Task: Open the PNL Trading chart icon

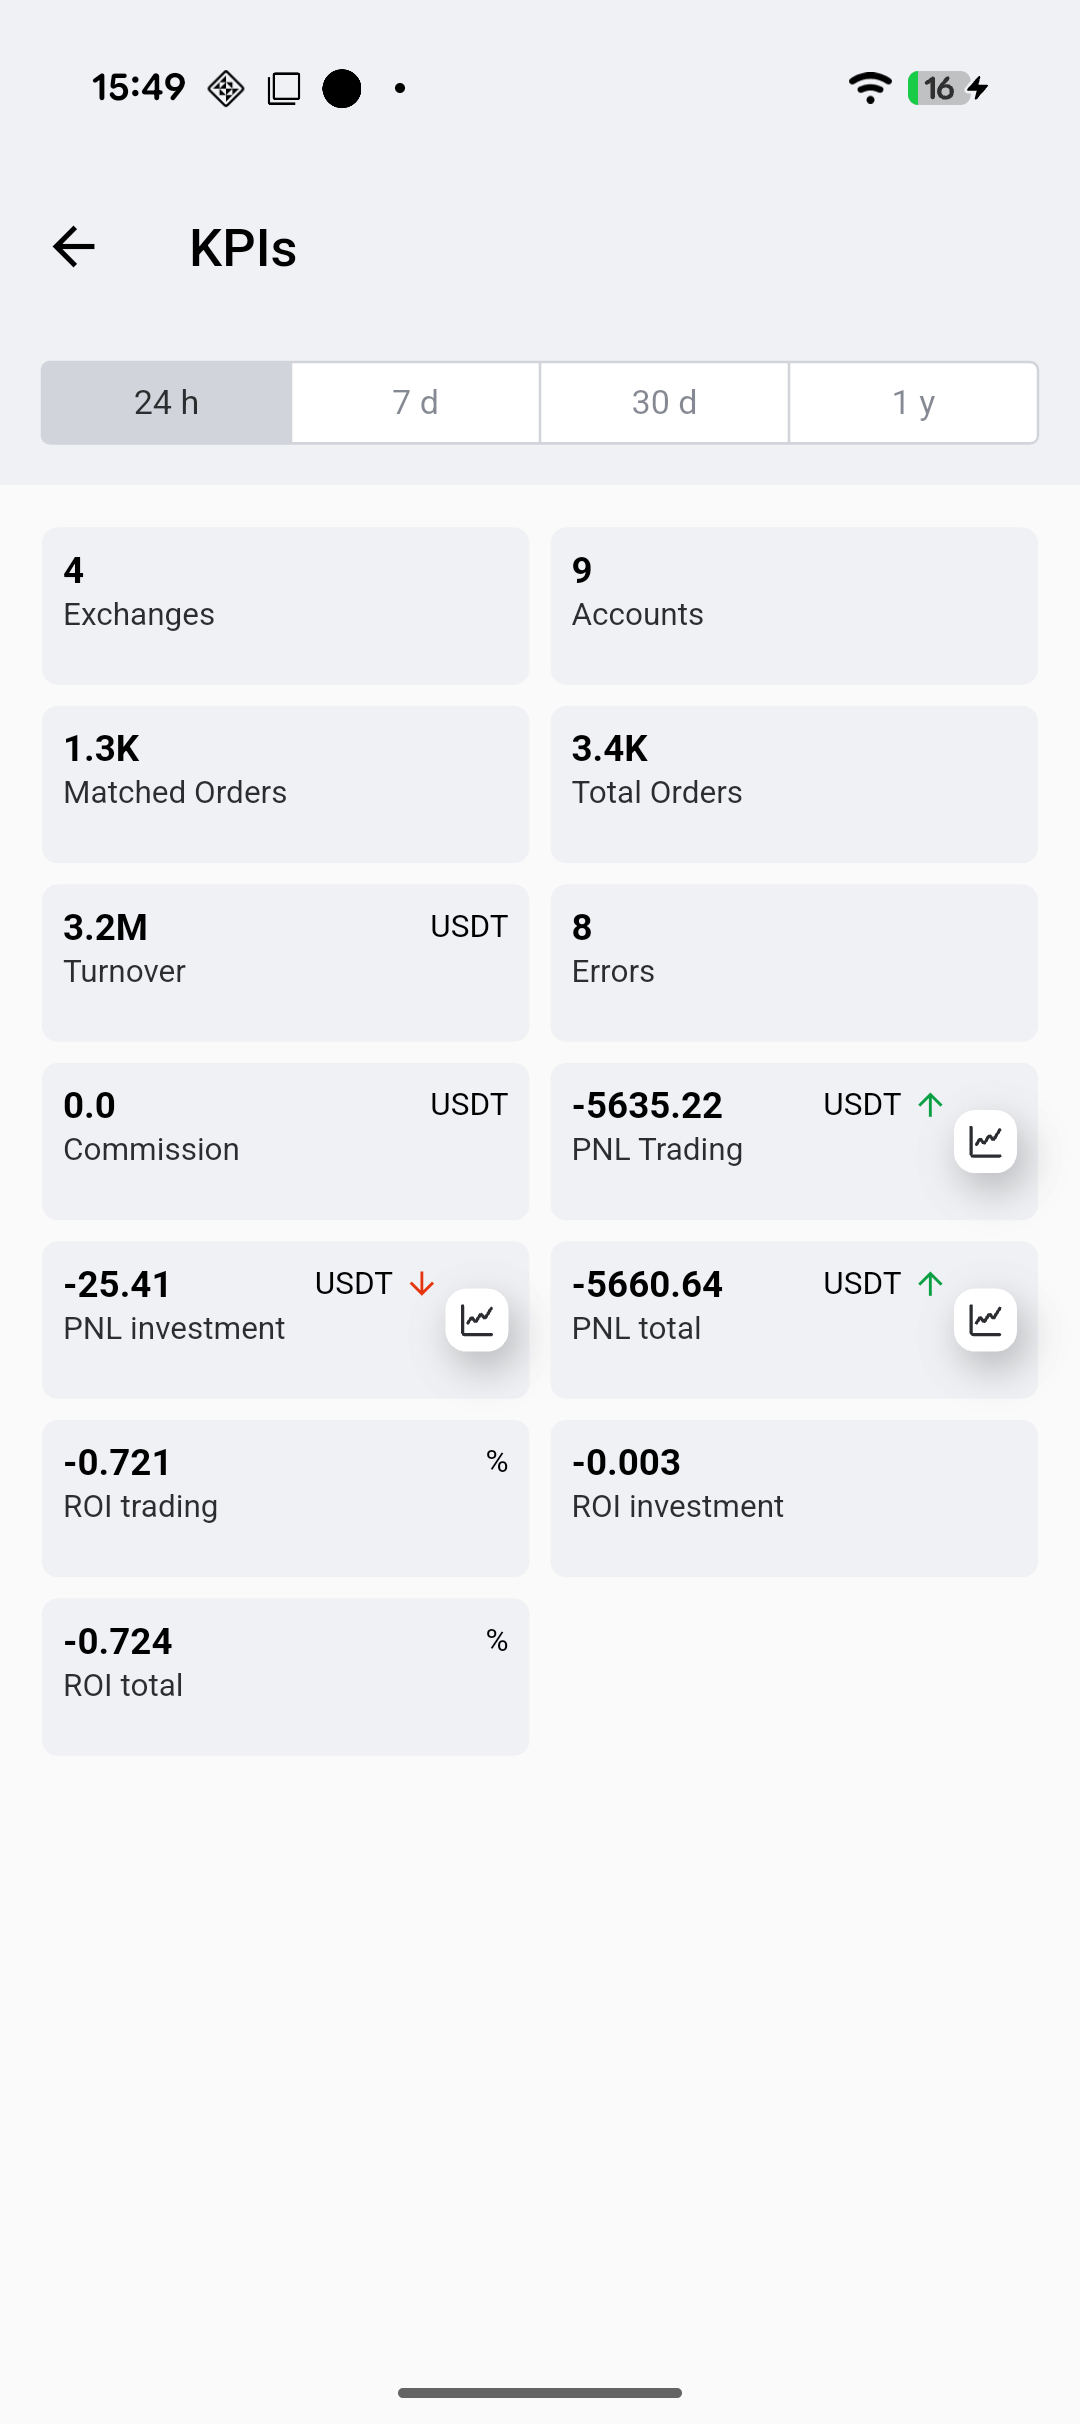Action: pos(985,1141)
